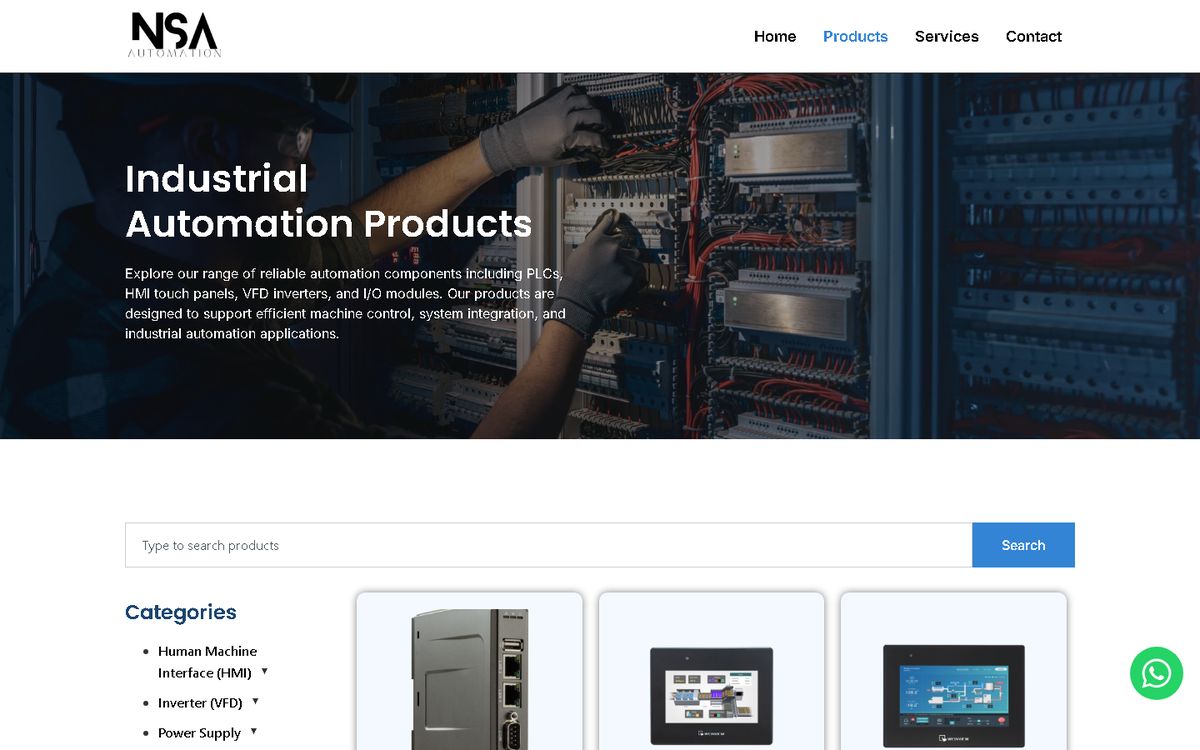Image resolution: width=1200 pixels, height=750 pixels.
Task: Open the middle HMI touch panel product
Action: coord(712,671)
